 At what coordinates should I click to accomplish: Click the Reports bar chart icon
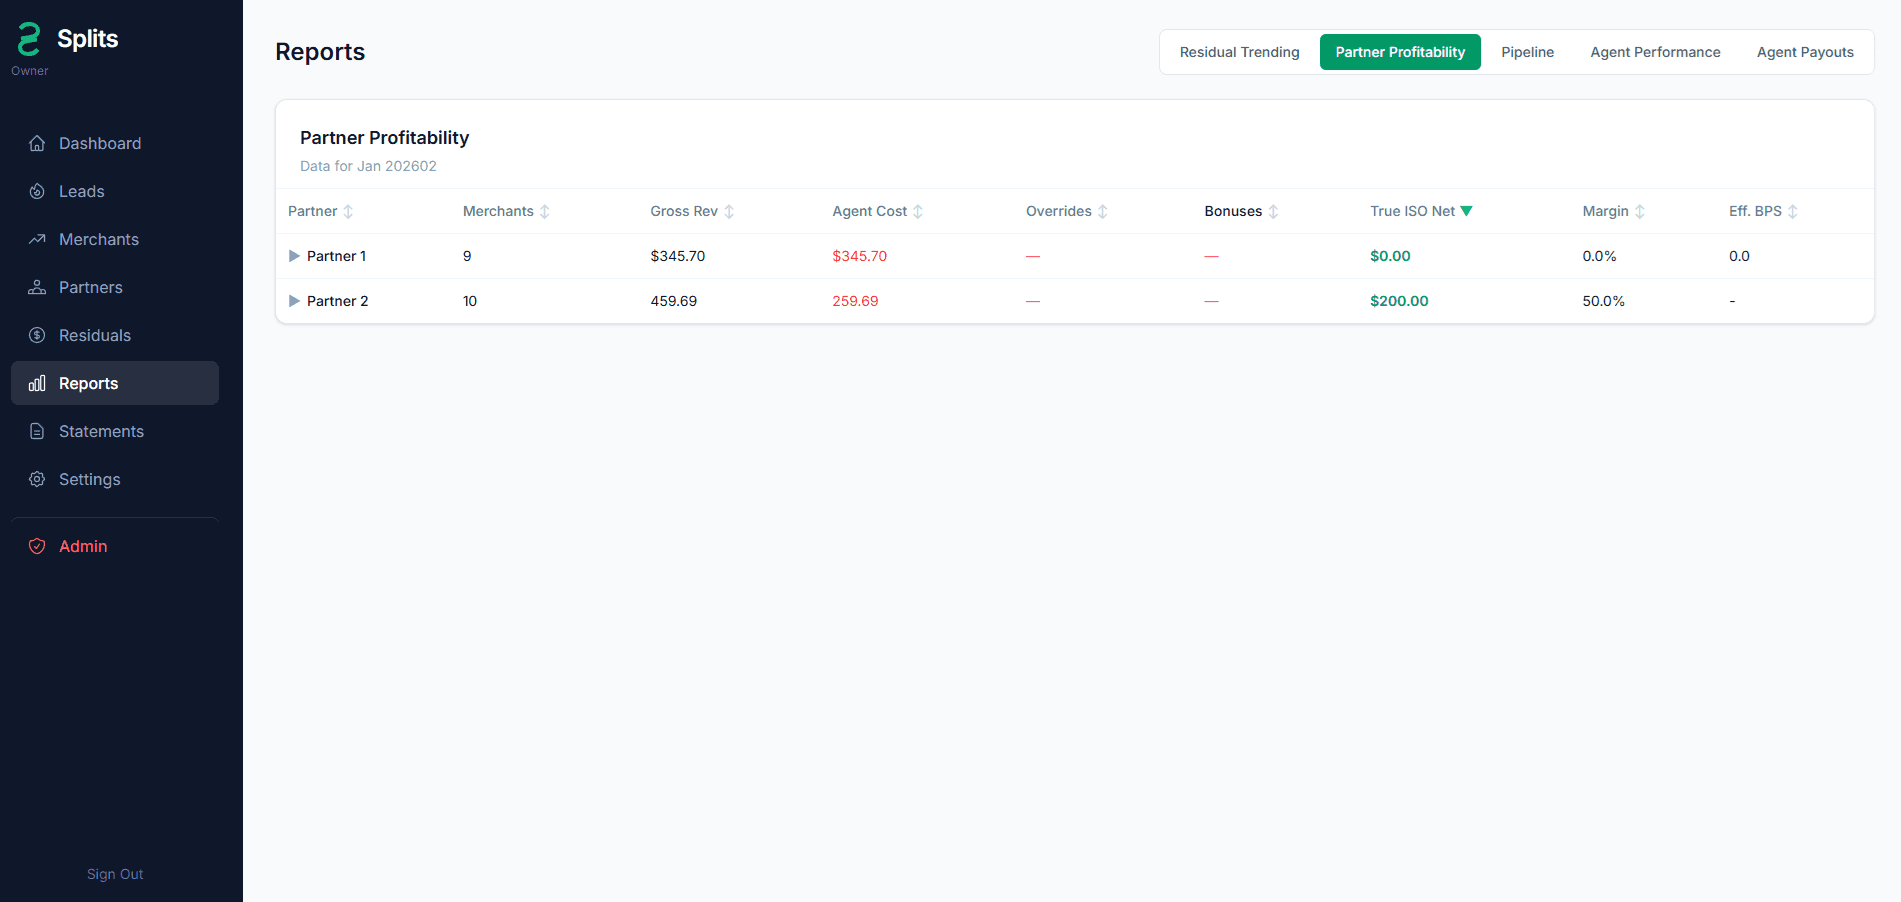(37, 383)
